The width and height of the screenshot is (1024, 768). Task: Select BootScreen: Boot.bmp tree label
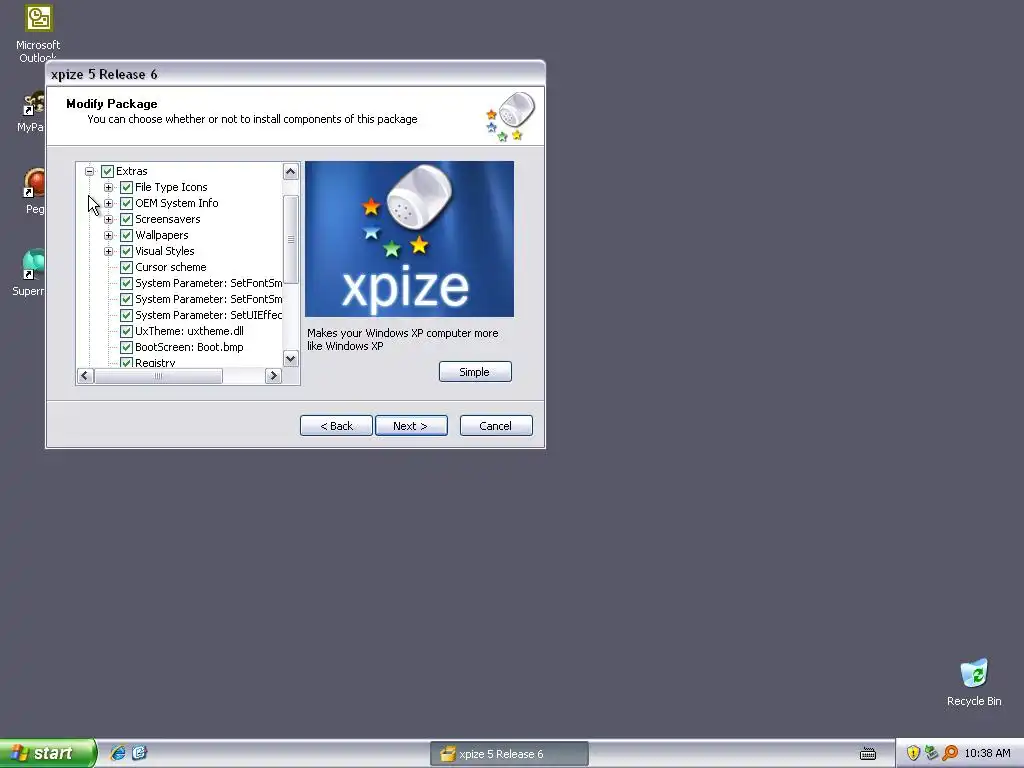pos(189,347)
